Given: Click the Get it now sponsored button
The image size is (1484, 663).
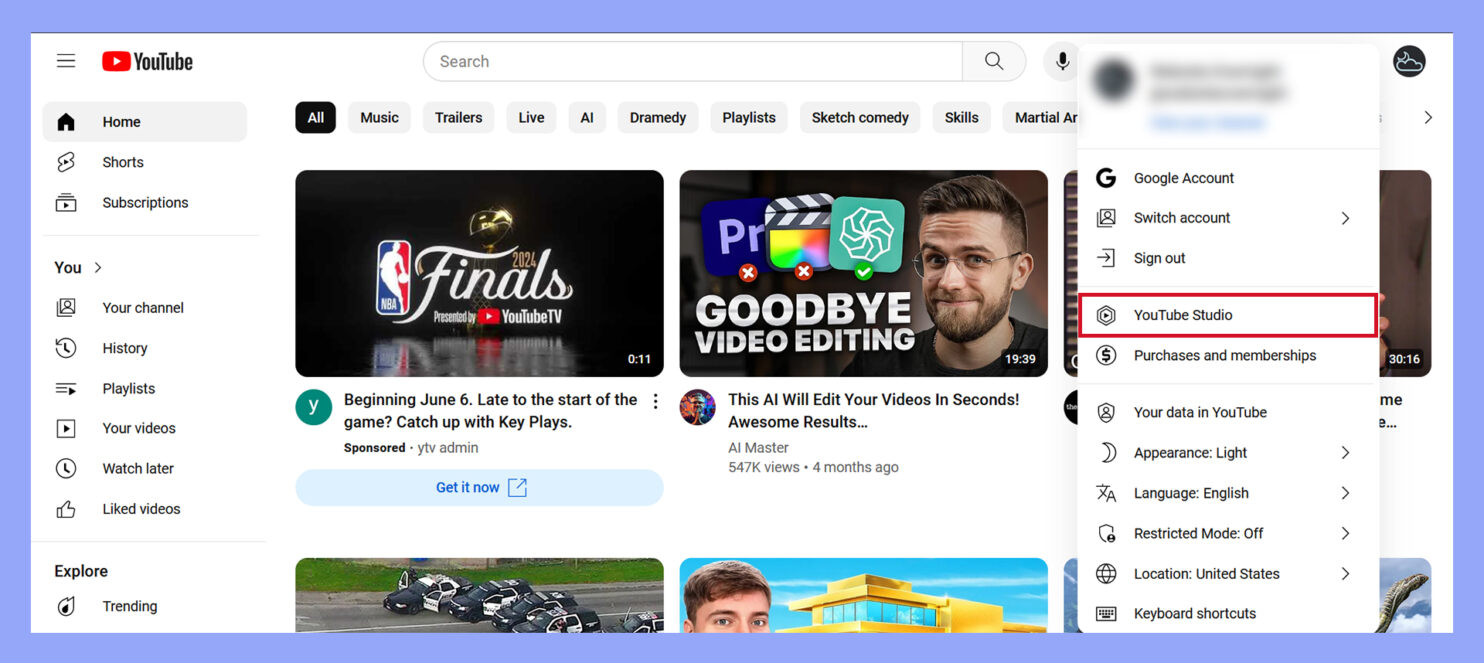Looking at the screenshot, I should click(479, 487).
